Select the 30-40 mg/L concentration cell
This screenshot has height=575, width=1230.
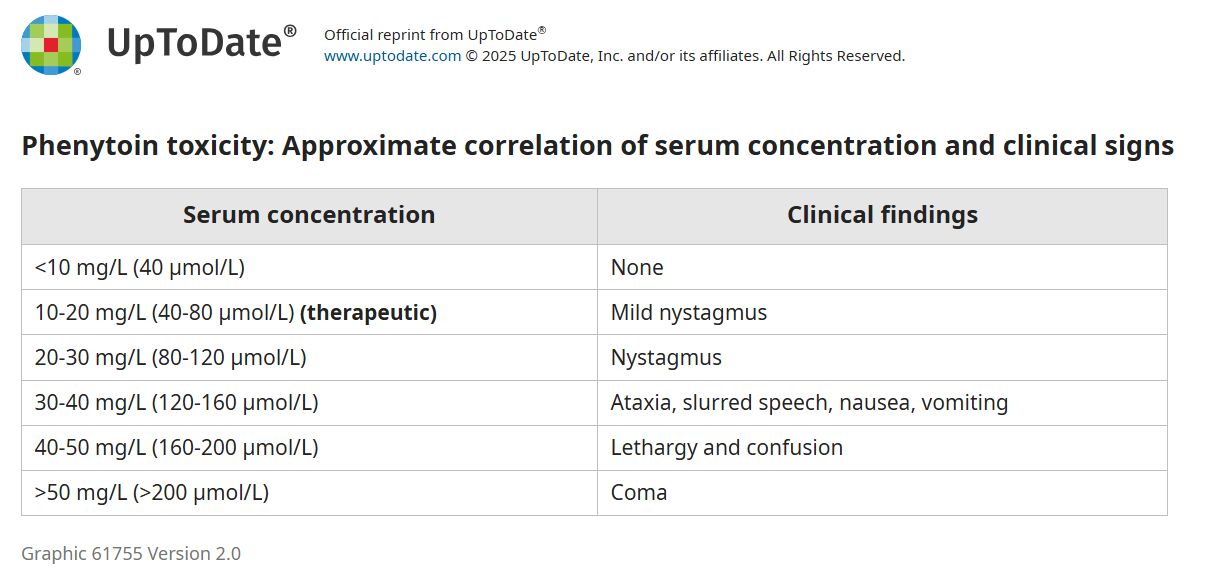[176, 403]
